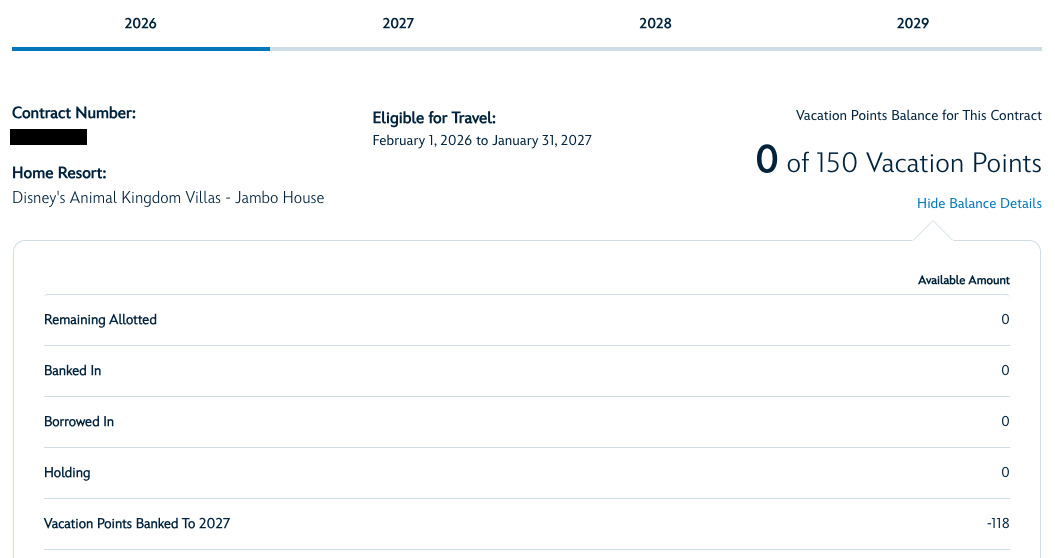This screenshot has width=1055, height=558.
Task: Select the 2028 tab
Action: tap(655, 24)
